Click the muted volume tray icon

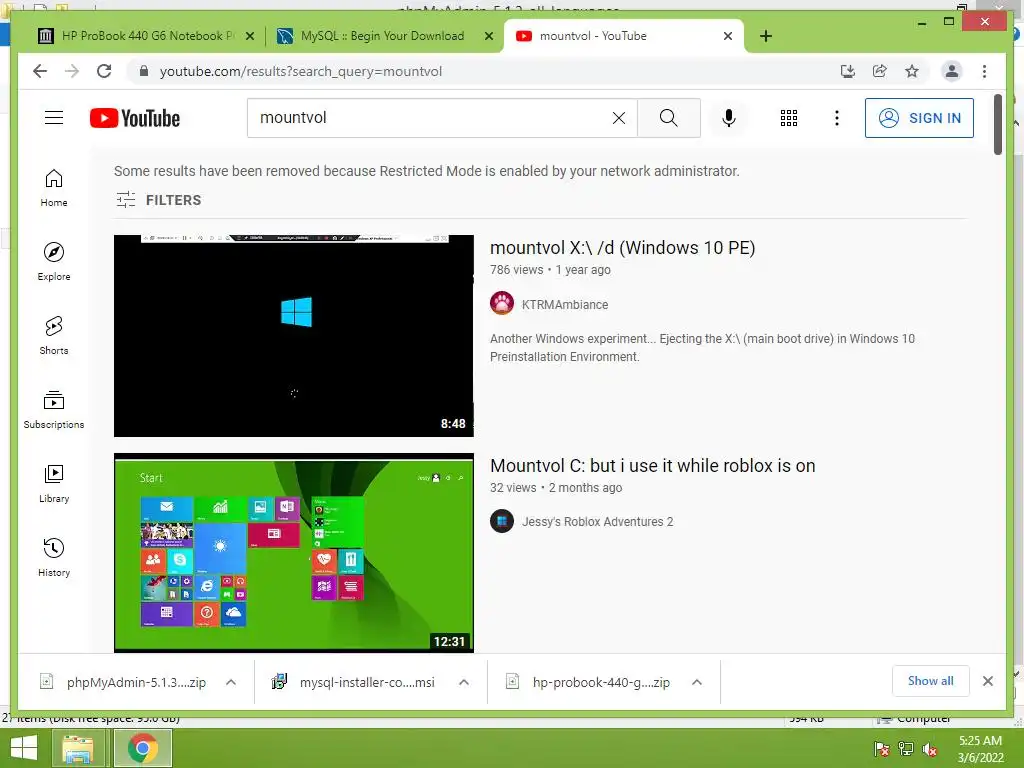929,749
